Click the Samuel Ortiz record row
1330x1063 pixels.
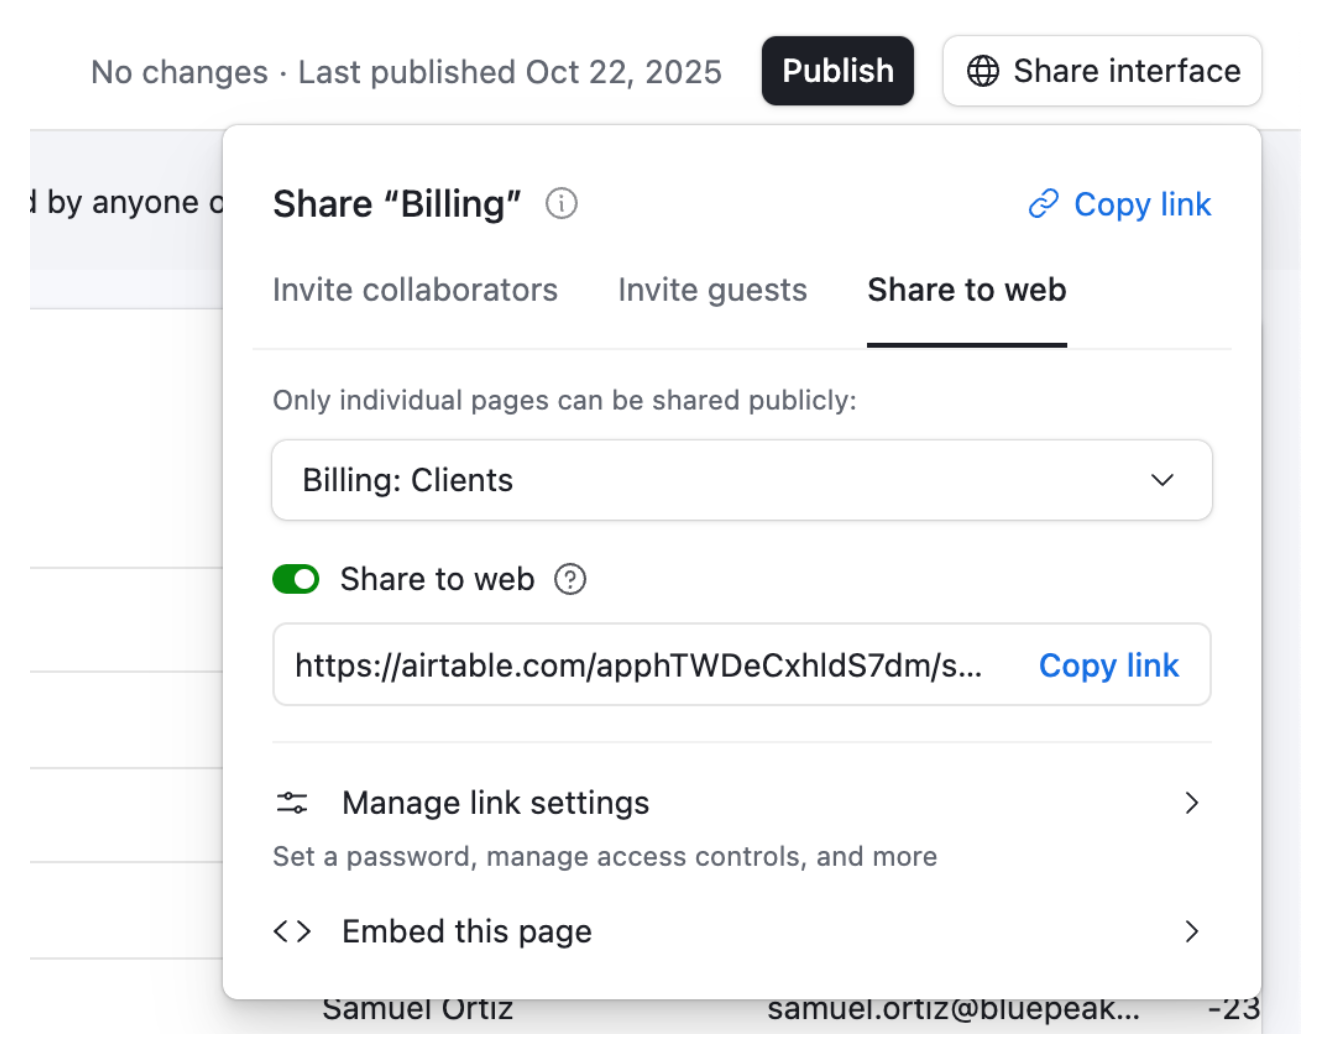click(417, 1008)
